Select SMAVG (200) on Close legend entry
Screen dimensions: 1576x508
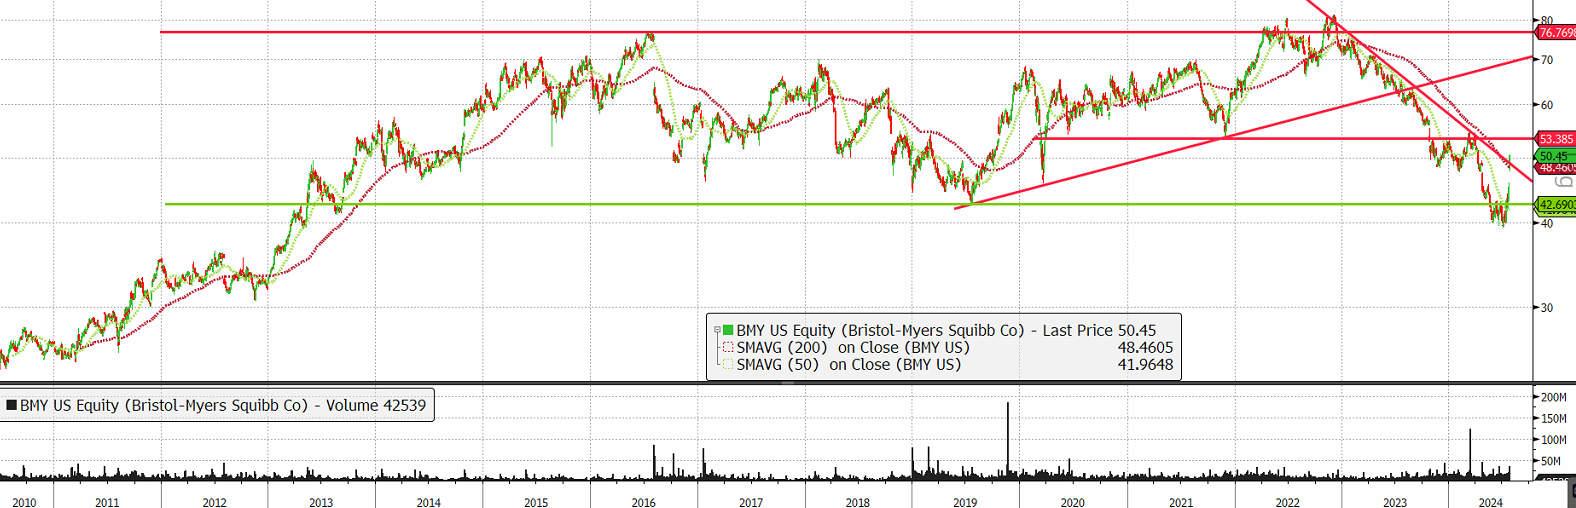(x=853, y=347)
